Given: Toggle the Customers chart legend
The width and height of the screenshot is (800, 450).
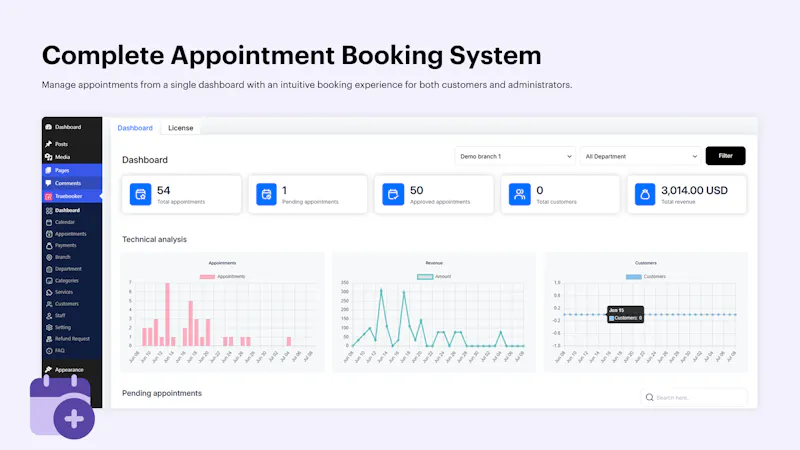Looking at the screenshot, I should [646, 277].
